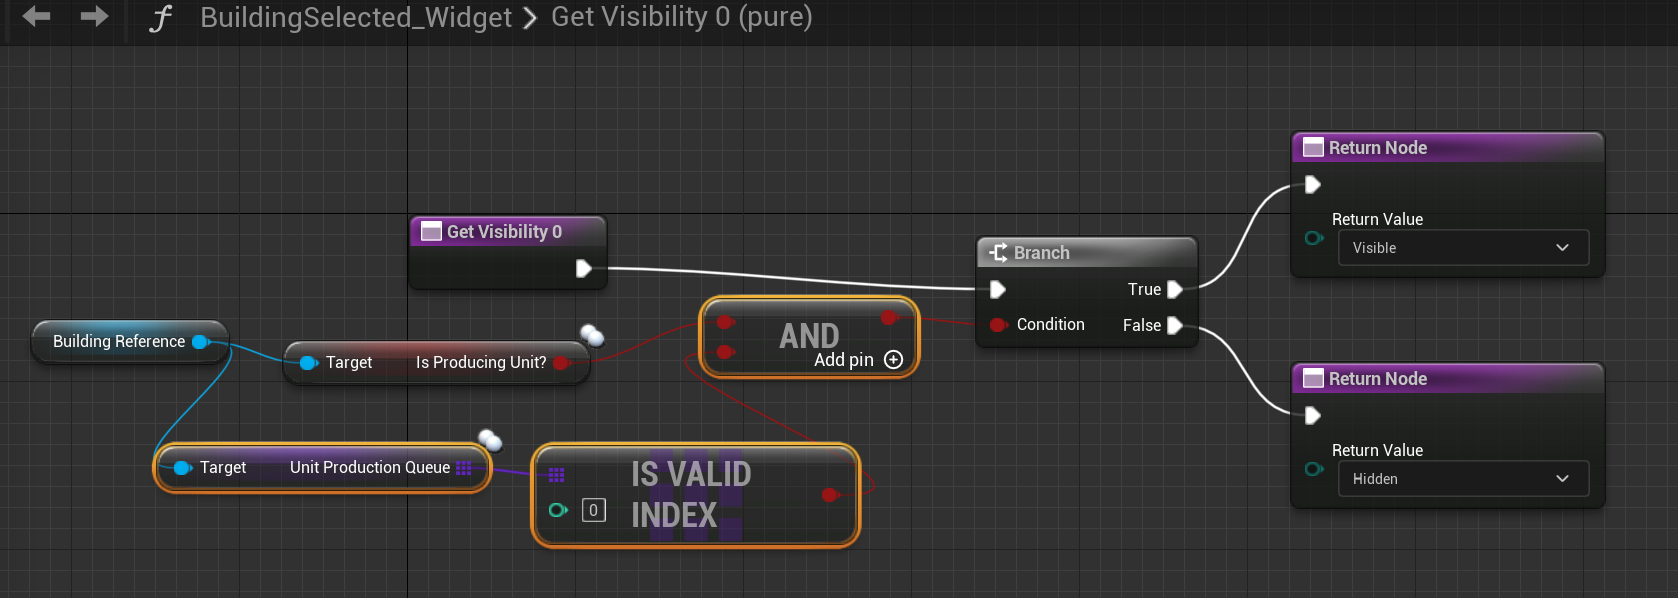This screenshot has width=1678, height=598.
Task: Click the function f icon in breadcrumb
Action: (160, 18)
